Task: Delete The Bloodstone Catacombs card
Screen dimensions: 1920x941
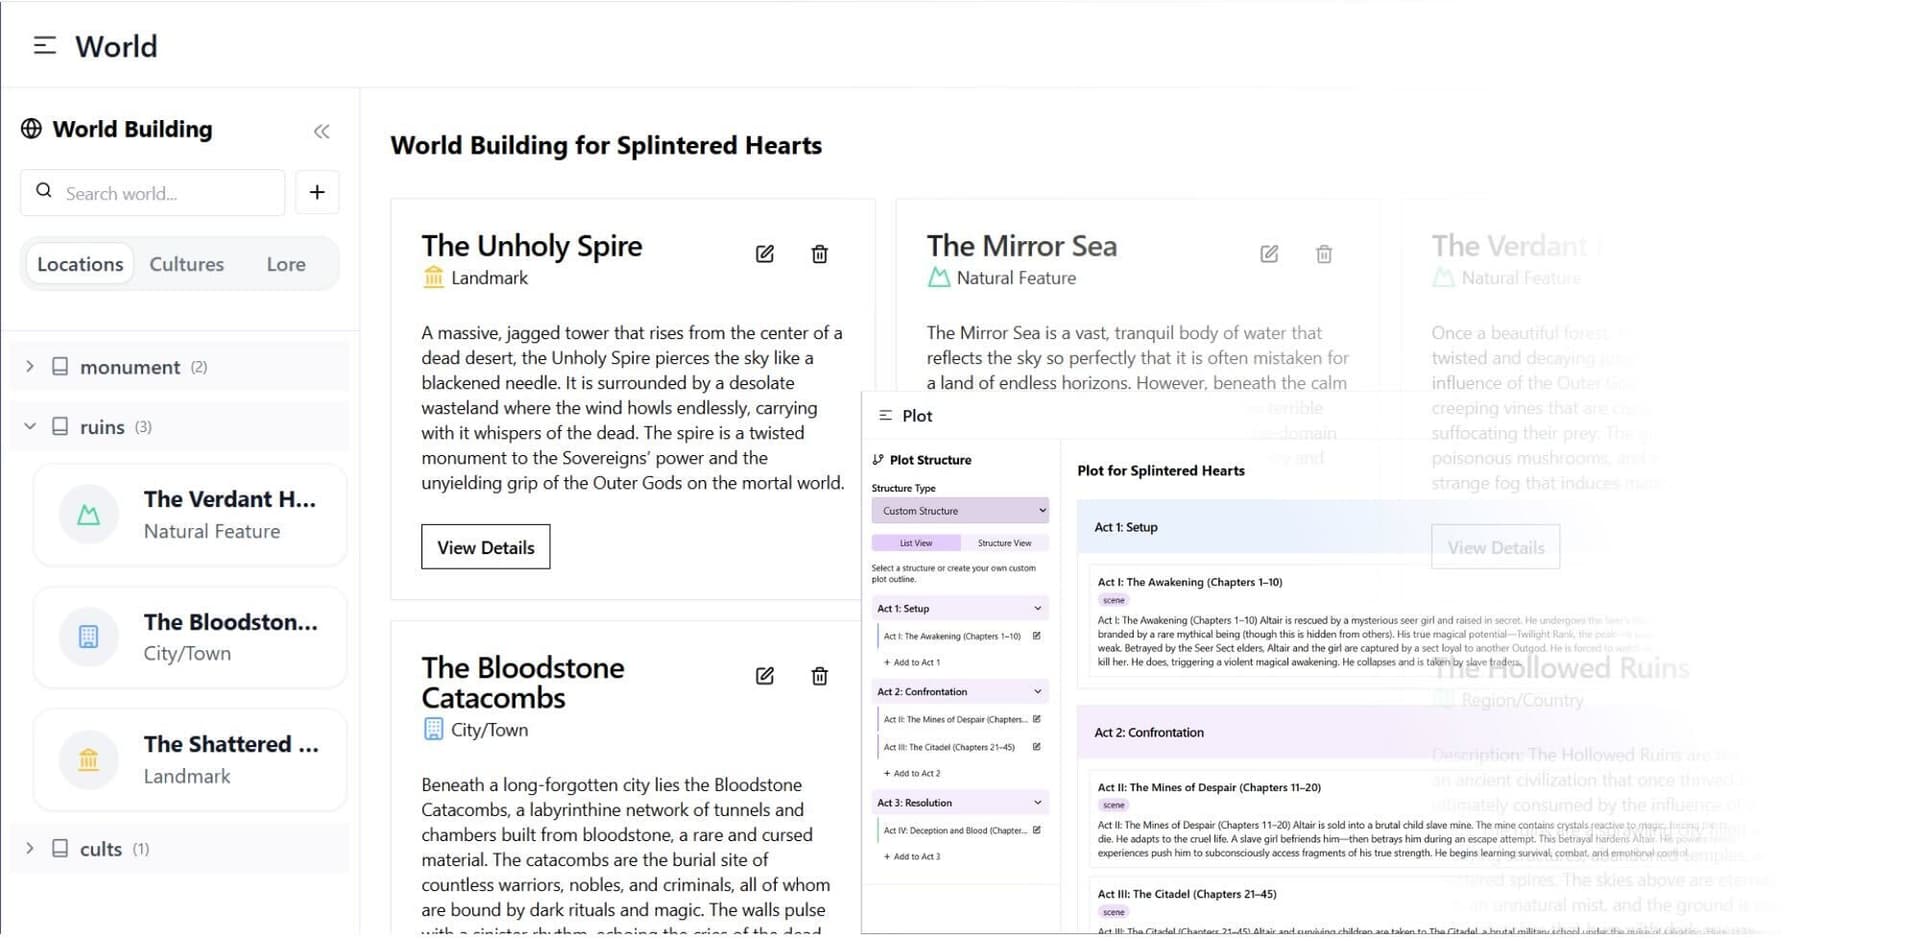Action: tap(820, 676)
